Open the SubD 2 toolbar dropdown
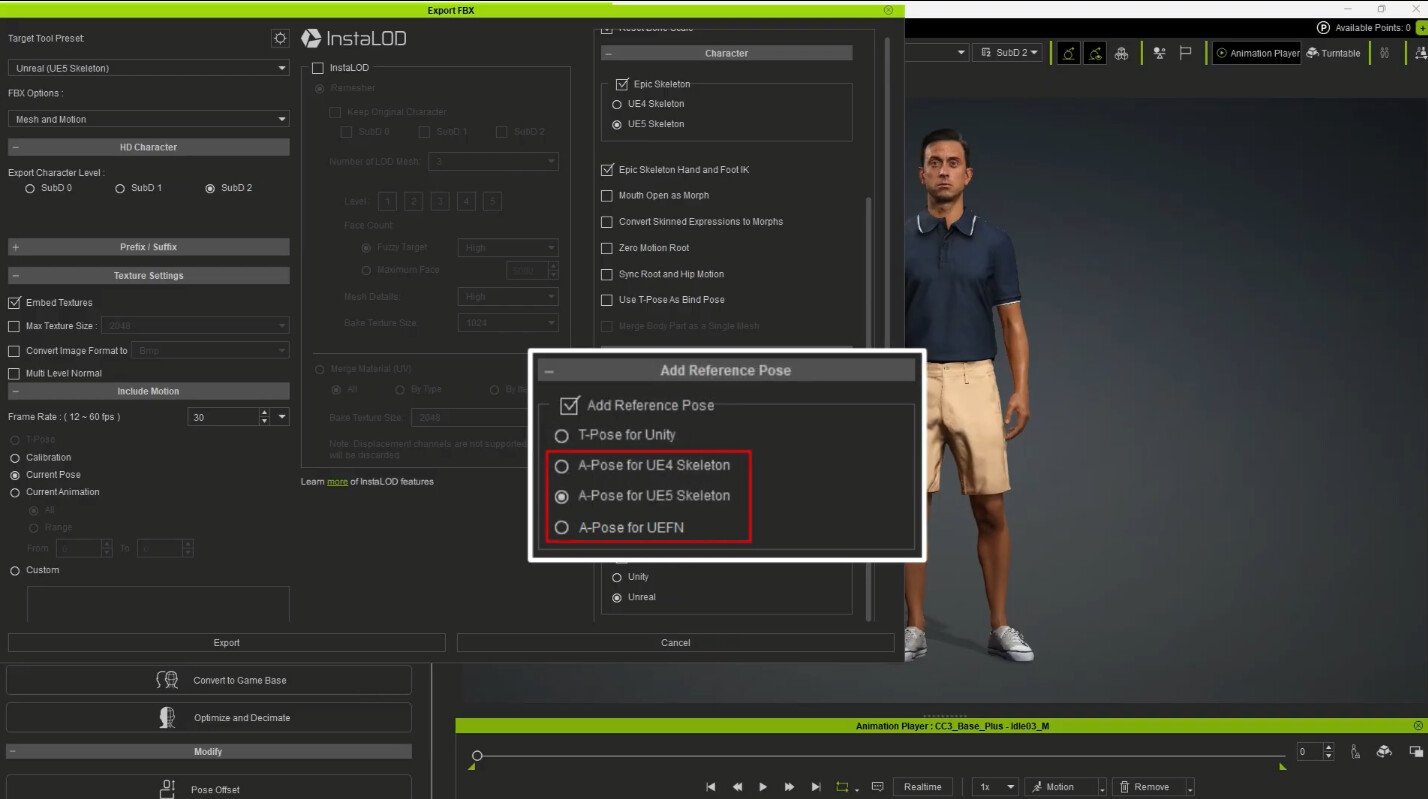Image resolution: width=1428 pixels, height=799 pixels. click(x=1009, y=53)
